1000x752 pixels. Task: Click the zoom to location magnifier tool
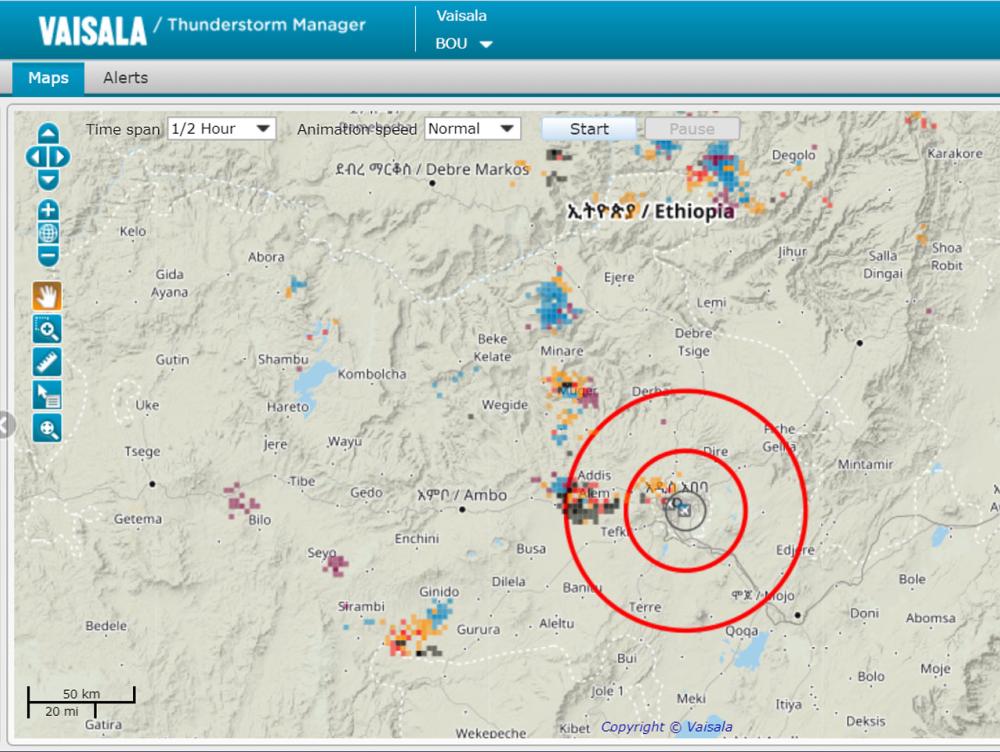(48, 428)
